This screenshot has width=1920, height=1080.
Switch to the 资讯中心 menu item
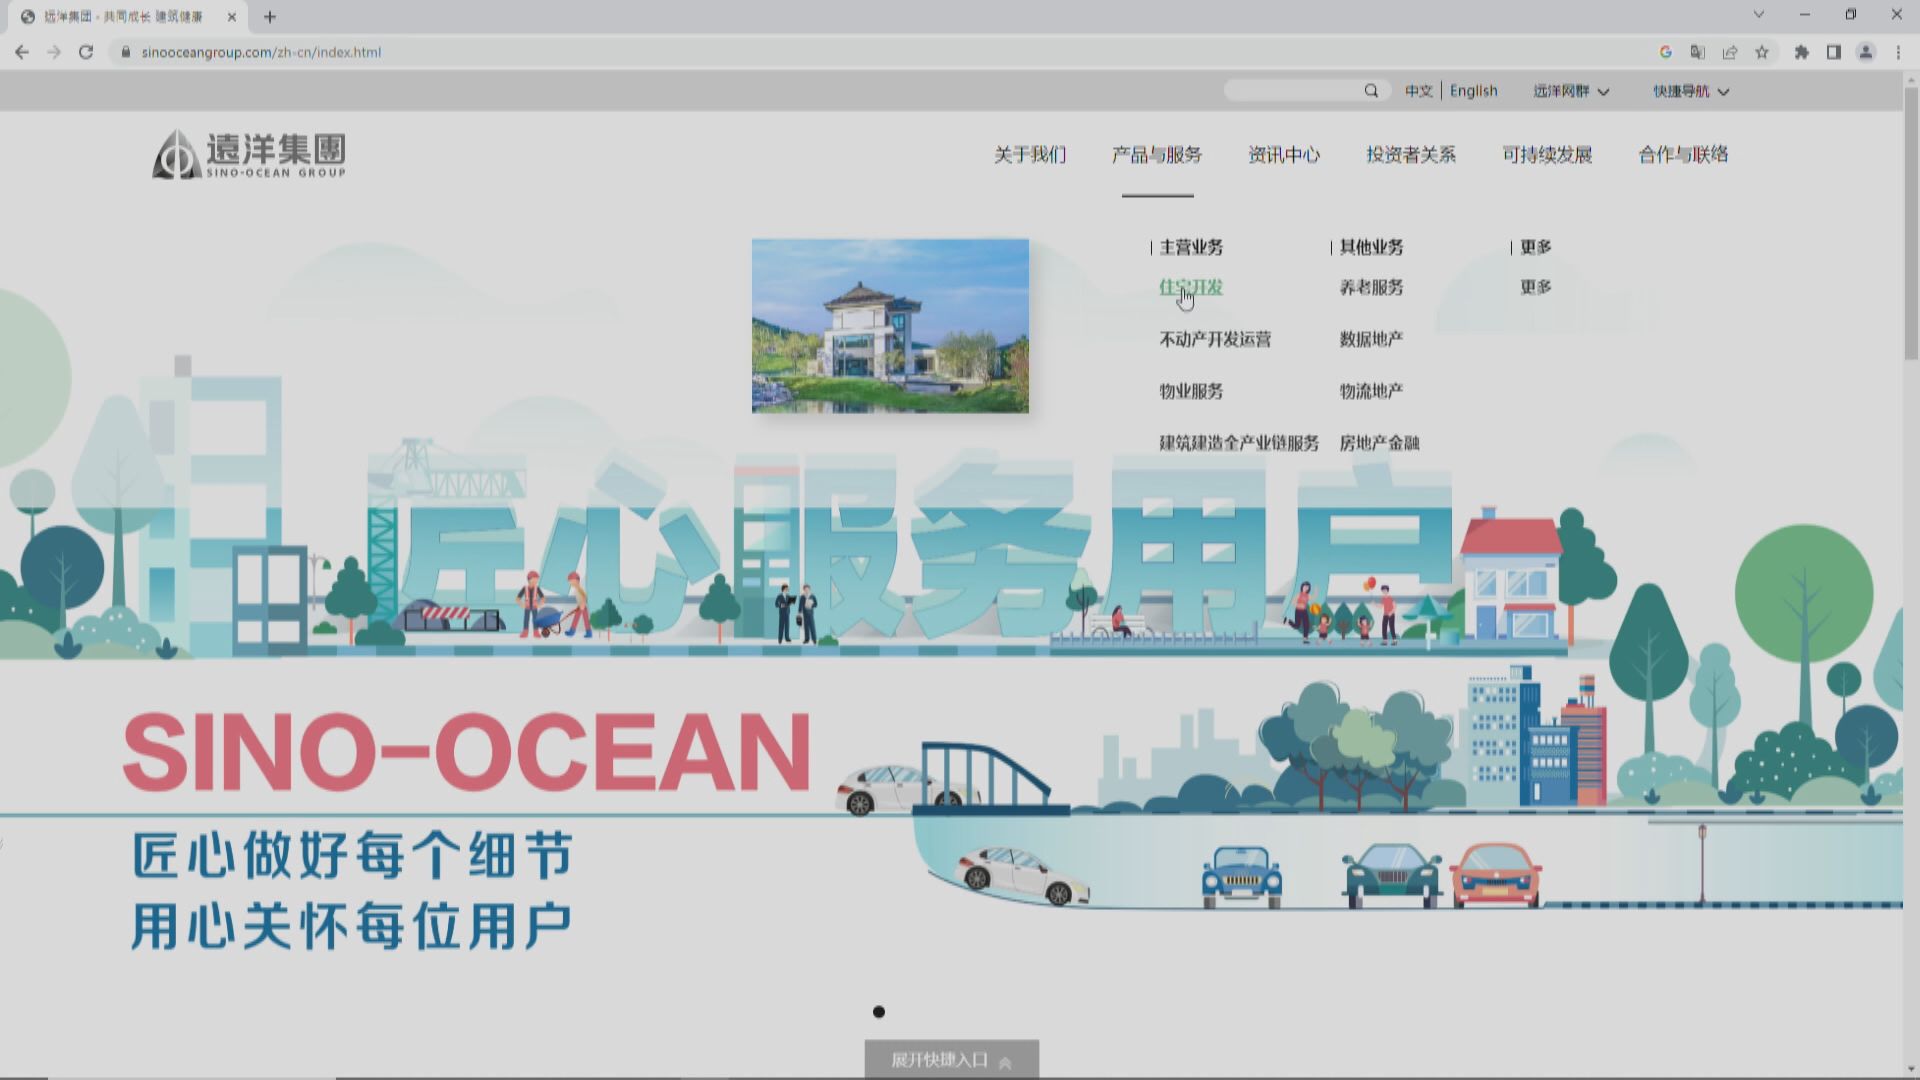[x=1284, y=155]
